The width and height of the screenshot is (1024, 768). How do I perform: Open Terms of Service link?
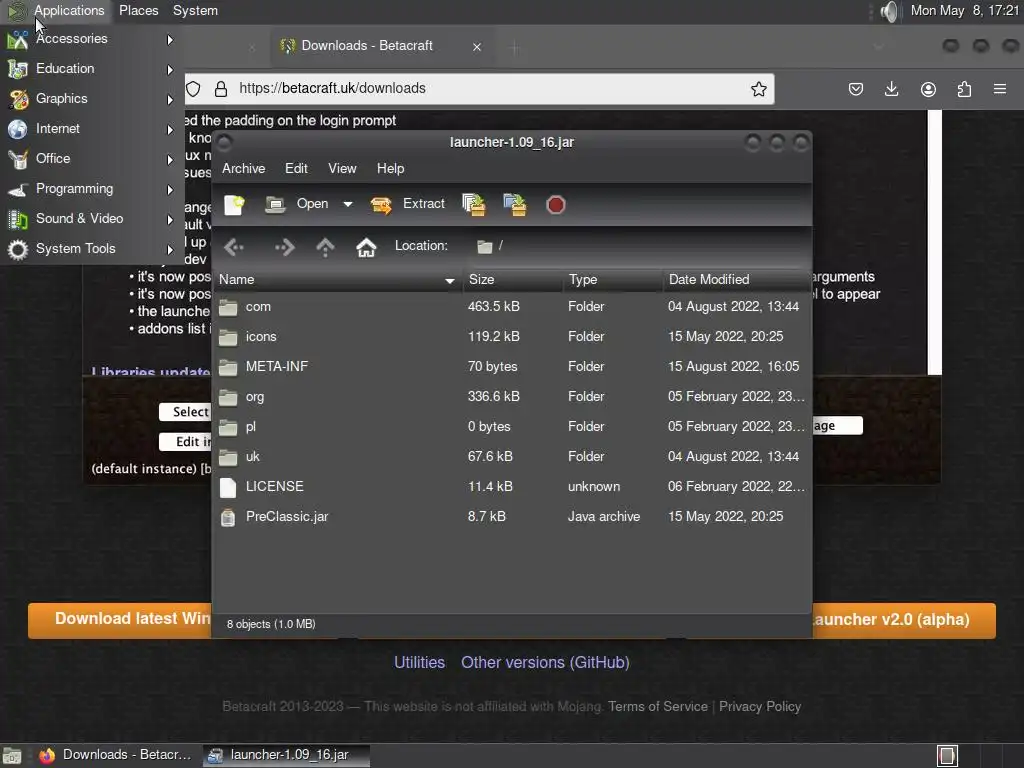click(x=658, y=707)
